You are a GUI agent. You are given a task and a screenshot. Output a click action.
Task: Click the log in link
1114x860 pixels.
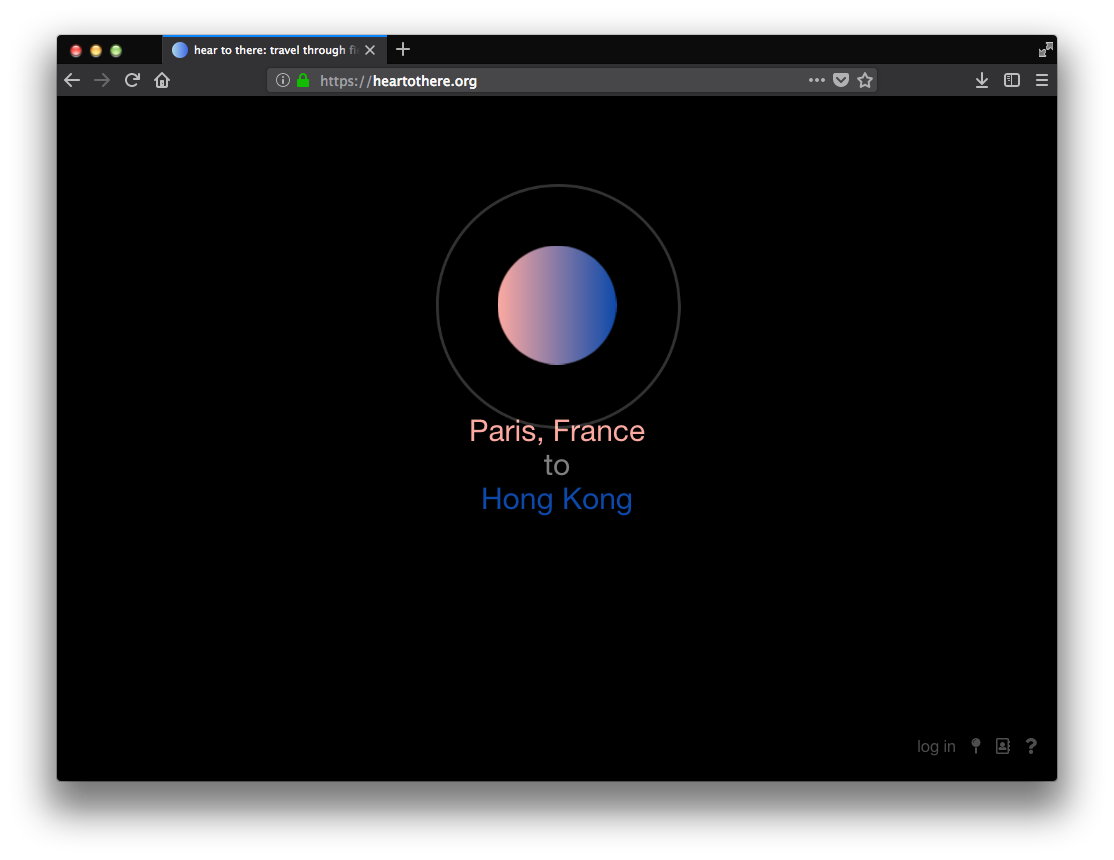[936, 747]
